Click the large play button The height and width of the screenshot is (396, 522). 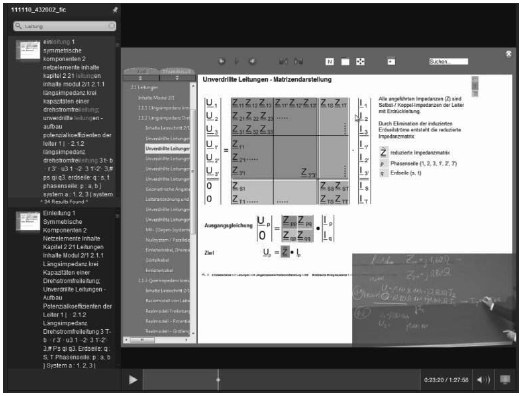coord(133,380)
